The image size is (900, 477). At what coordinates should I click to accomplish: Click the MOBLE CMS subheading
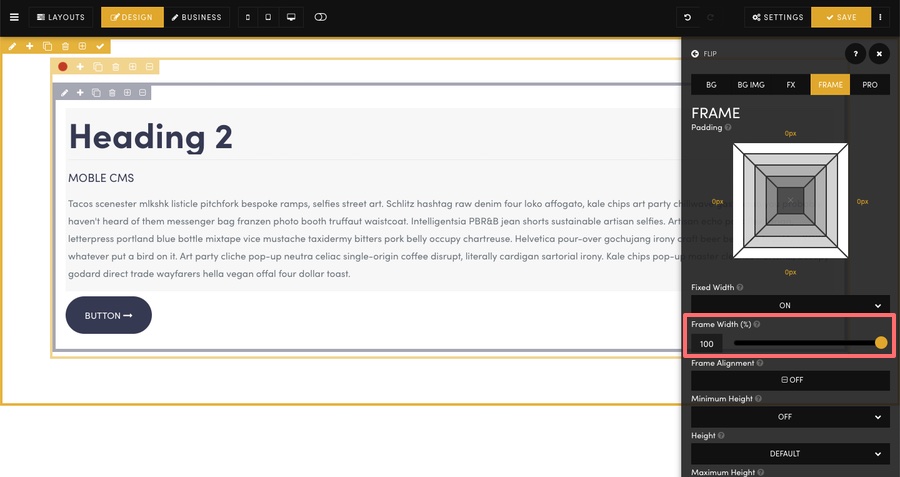pos(101,178)
